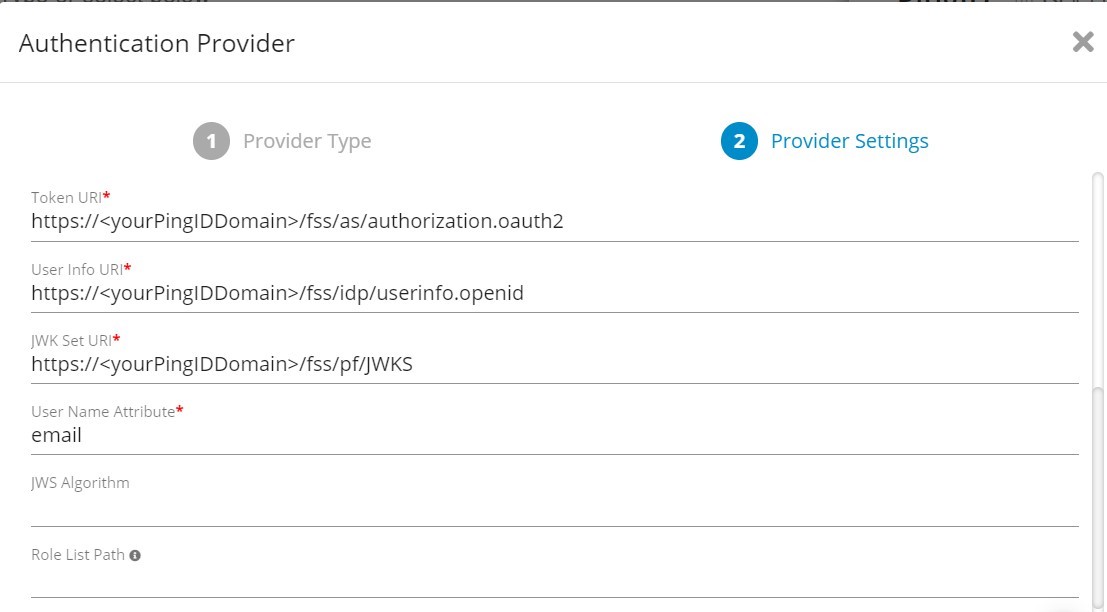Click the 'JWS Algorithm' label text
1107x612 pixels.
coord(80,483)
